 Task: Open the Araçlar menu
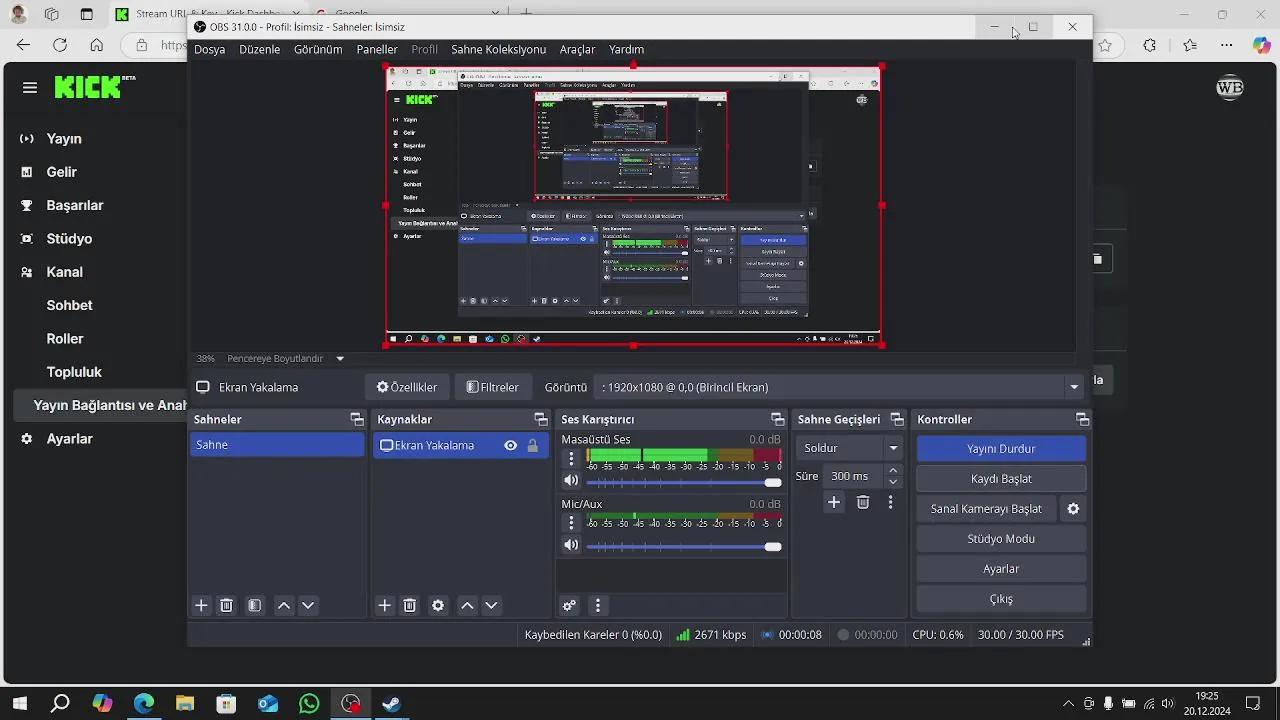point(577,49)
